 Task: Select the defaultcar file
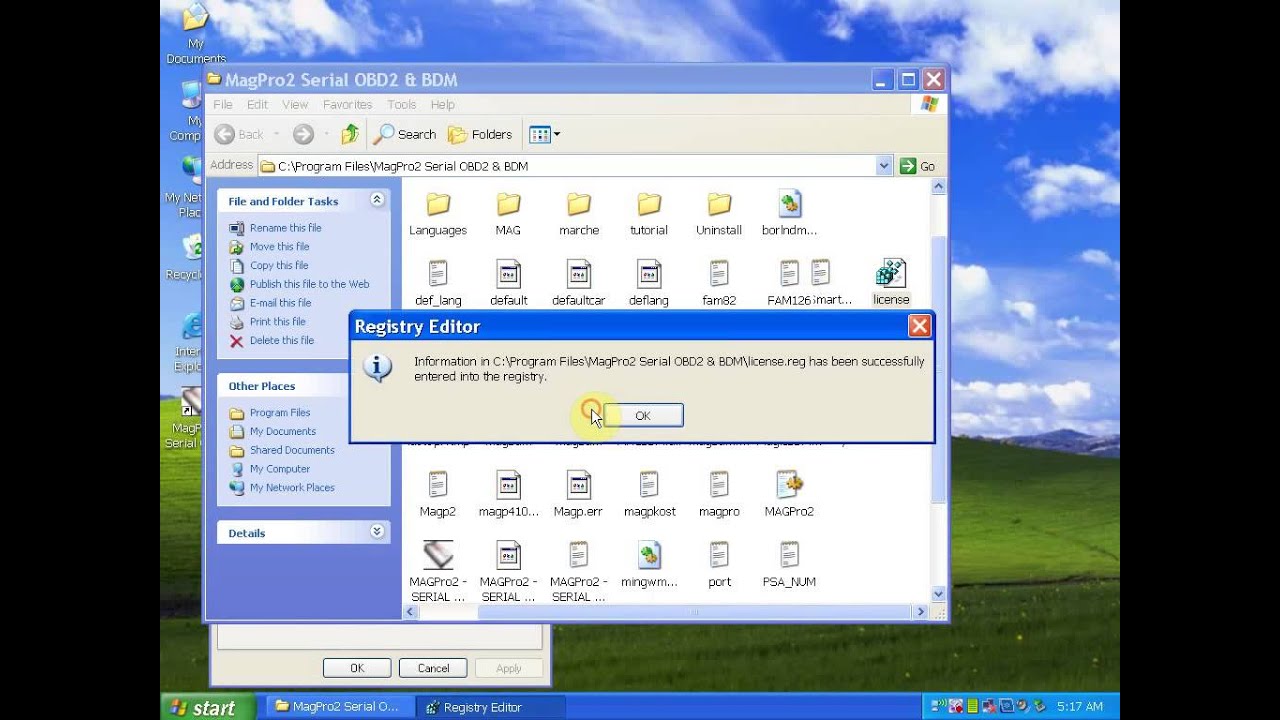click(579, 283)
